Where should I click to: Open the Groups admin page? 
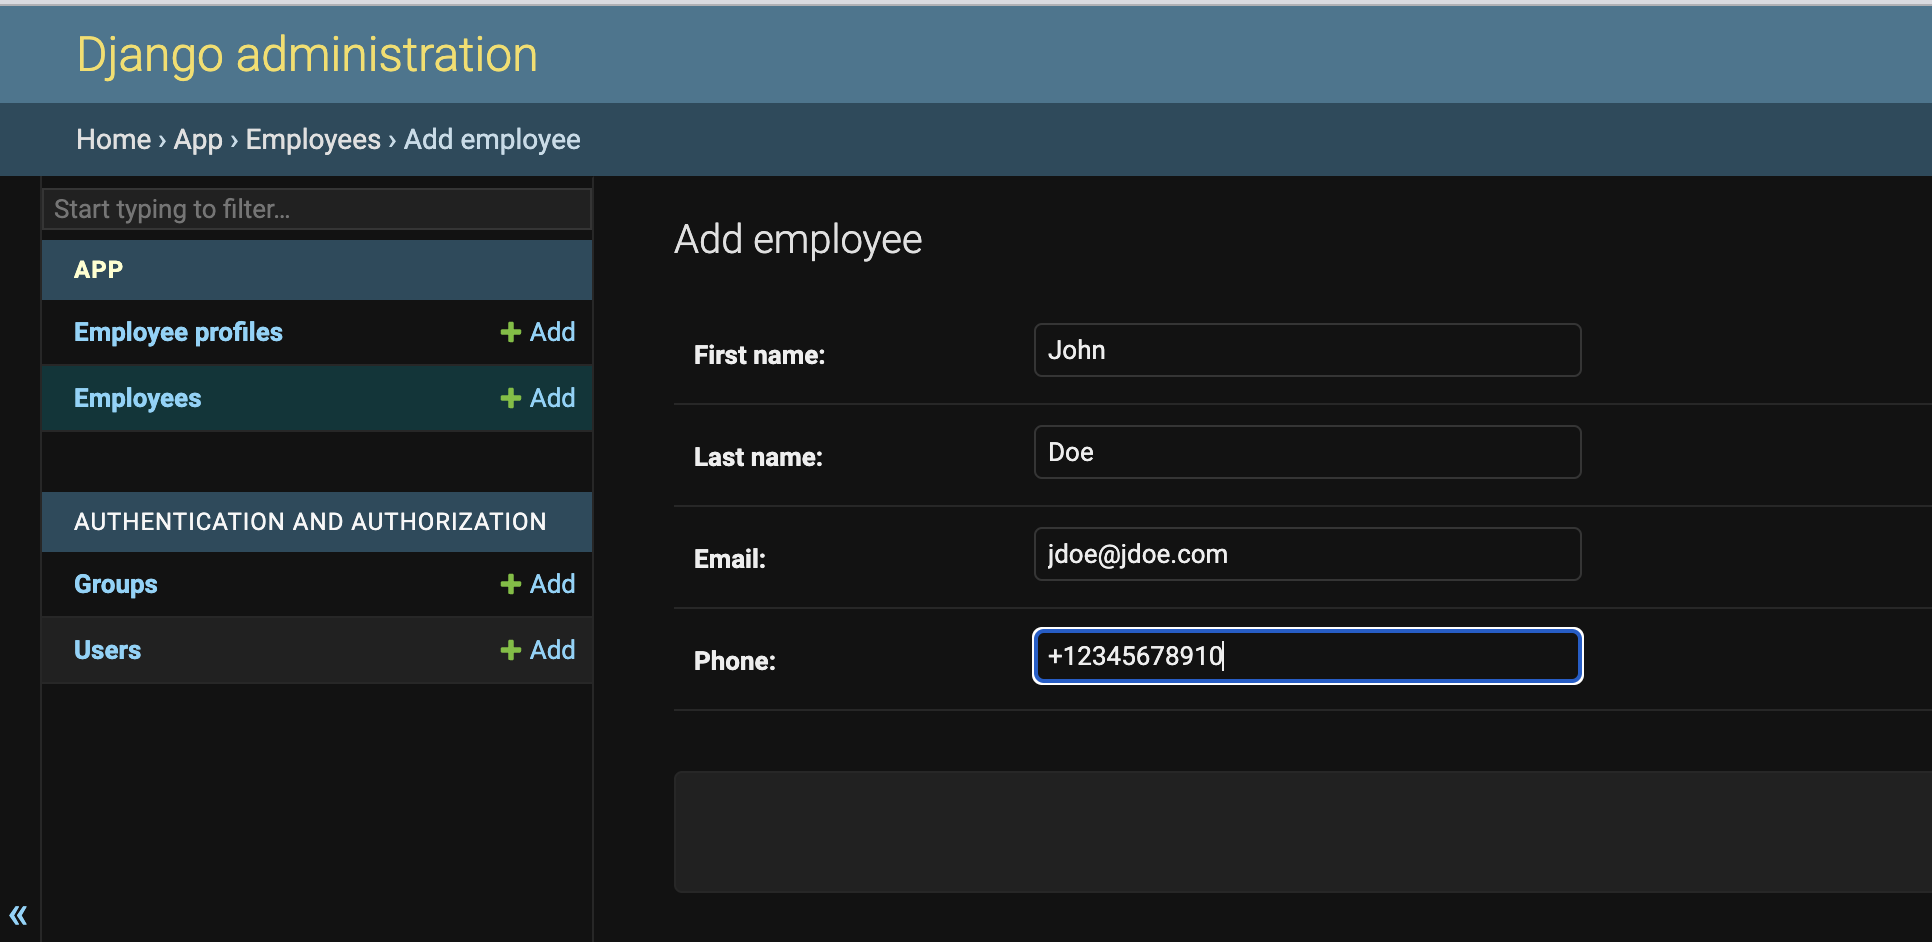(x=115, y=583)
